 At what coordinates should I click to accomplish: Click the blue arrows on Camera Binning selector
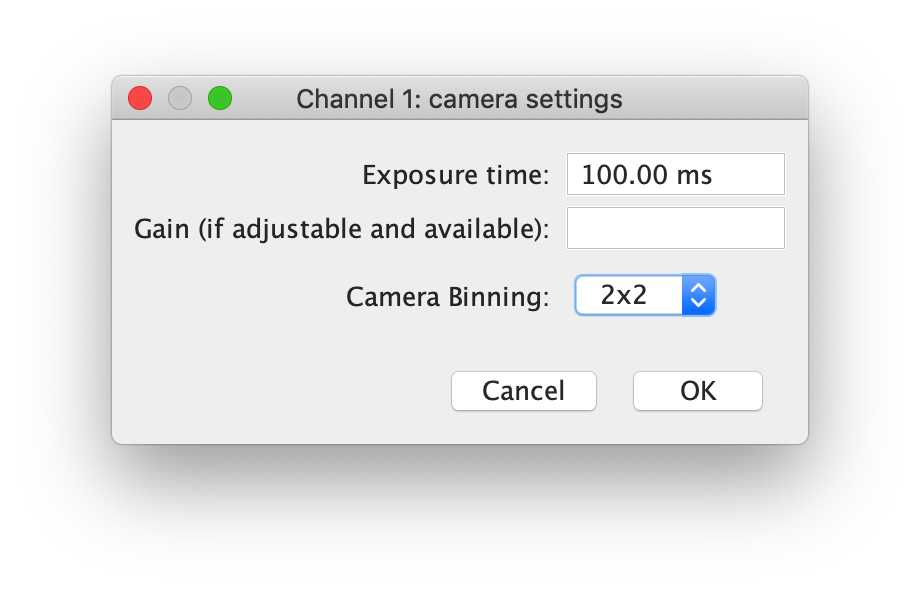click(x=698, y=295)
